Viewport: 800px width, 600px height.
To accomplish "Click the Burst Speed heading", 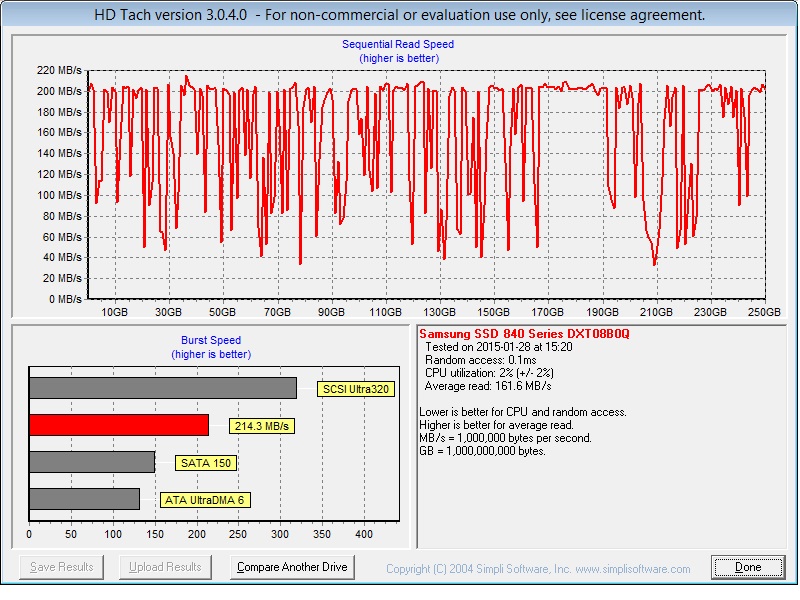I will click(x=211, y=340).
